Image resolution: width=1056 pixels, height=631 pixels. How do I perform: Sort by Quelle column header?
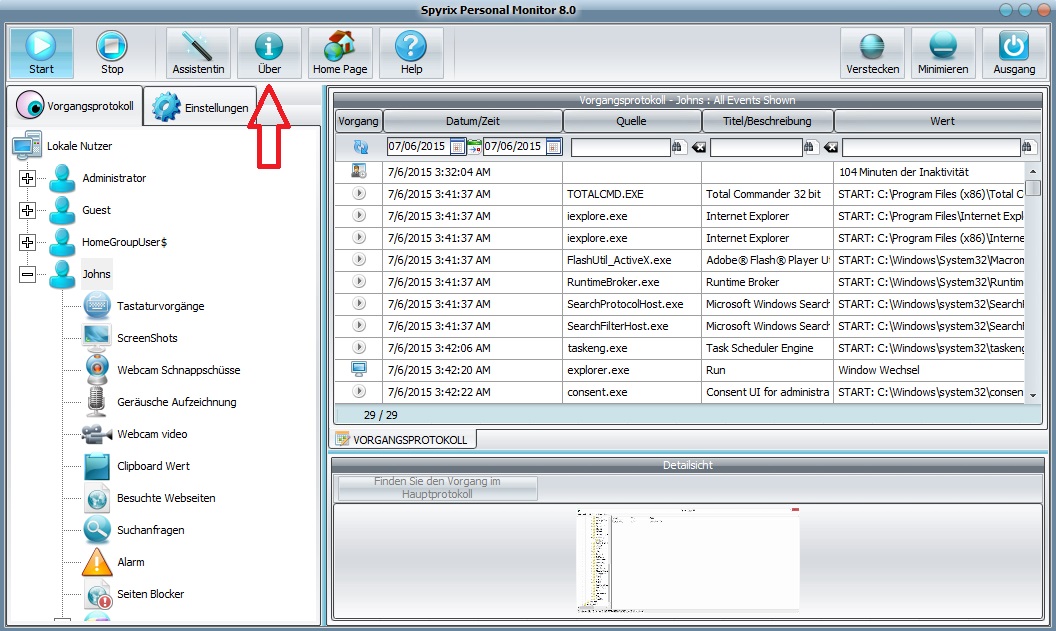click(x=632, y=121)
